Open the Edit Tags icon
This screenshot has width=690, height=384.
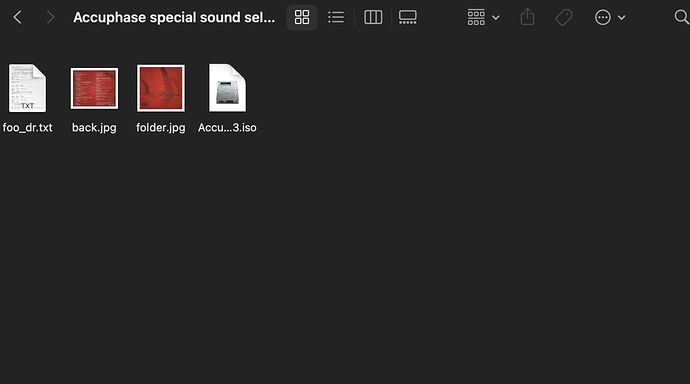564,18
